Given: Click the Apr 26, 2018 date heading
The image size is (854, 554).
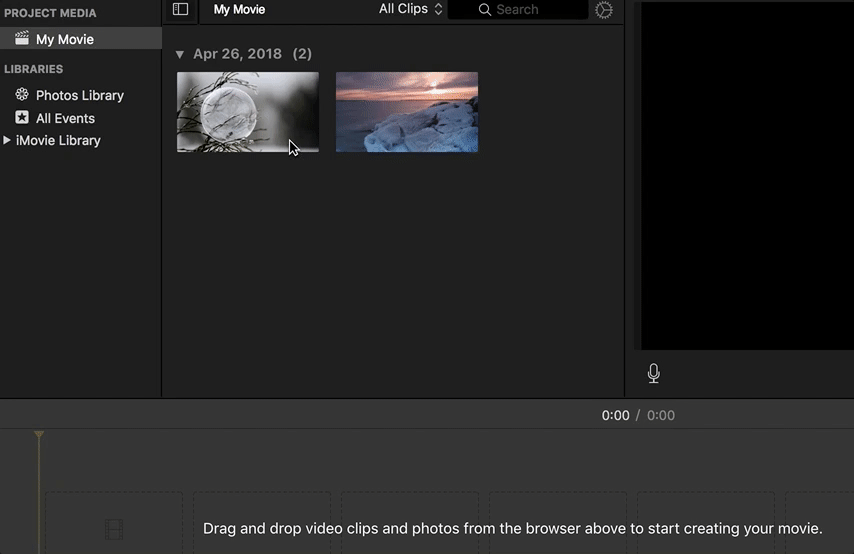Looking at the screenshot, I should [237, 54].
